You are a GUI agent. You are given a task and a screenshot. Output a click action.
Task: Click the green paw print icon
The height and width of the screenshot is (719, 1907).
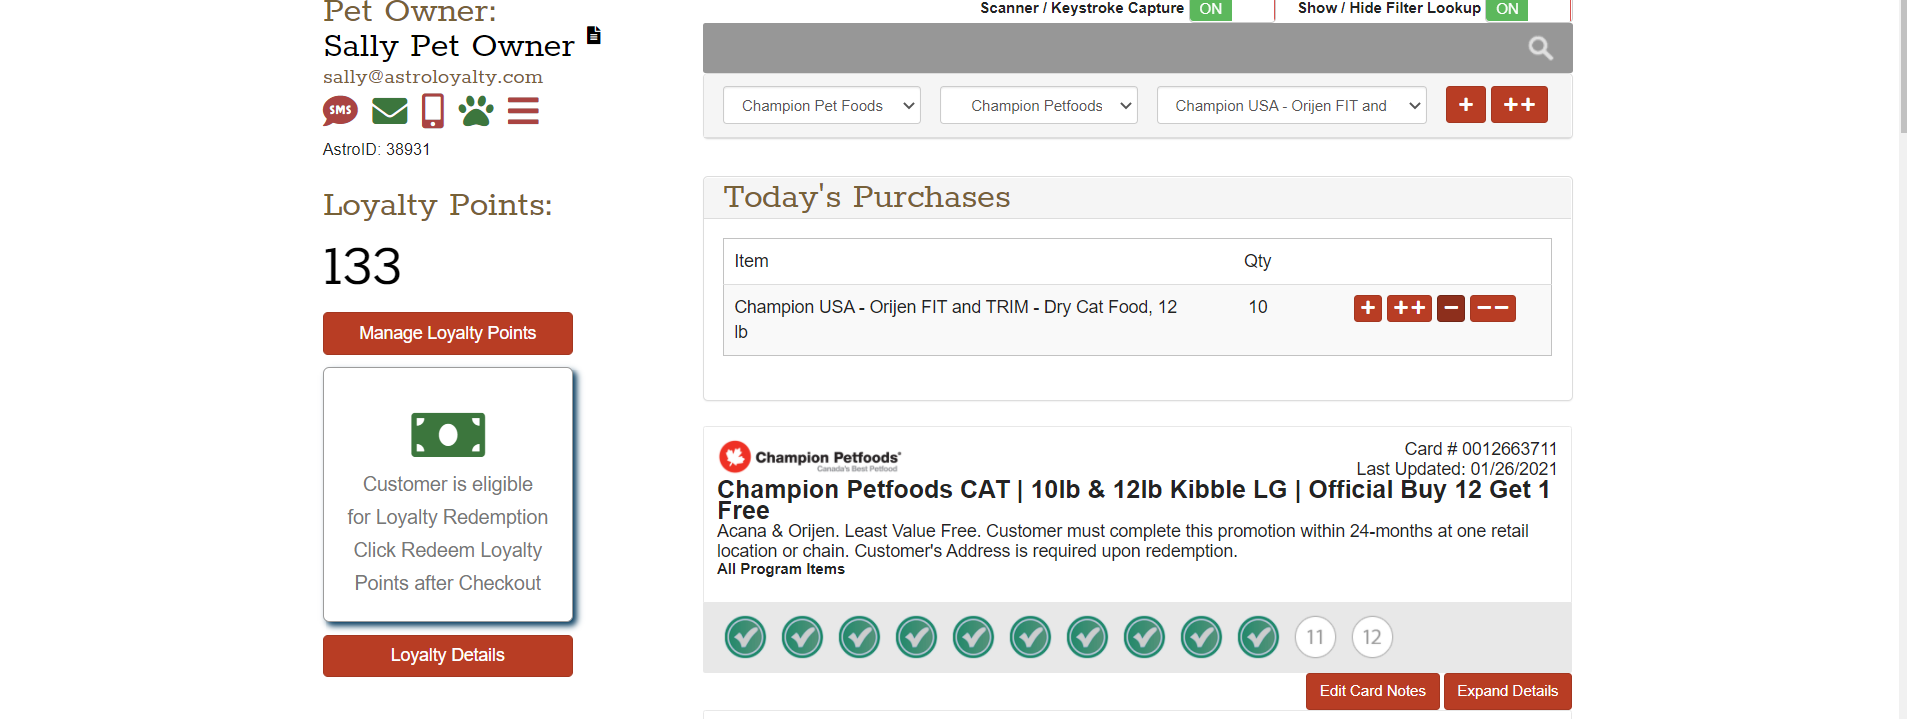click(x=476, y=110)
